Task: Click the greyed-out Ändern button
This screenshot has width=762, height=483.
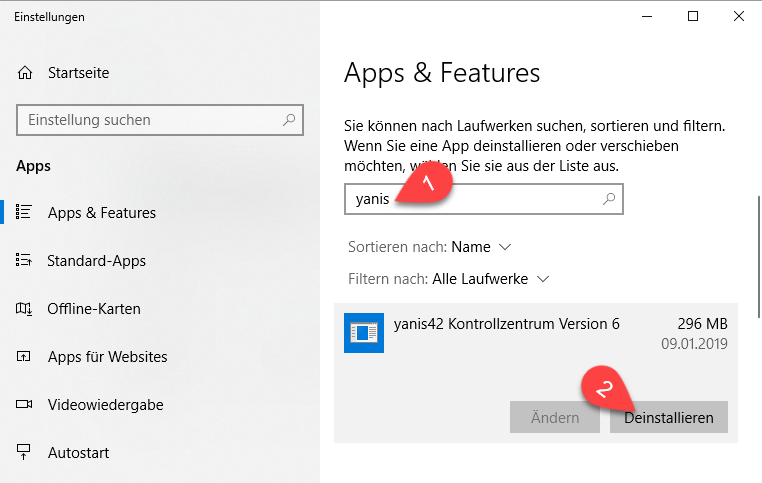Action: click(555, 418)
